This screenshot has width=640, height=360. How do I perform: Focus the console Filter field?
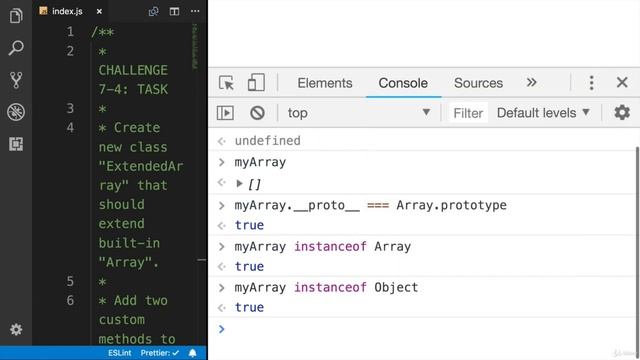pos(468,113)
